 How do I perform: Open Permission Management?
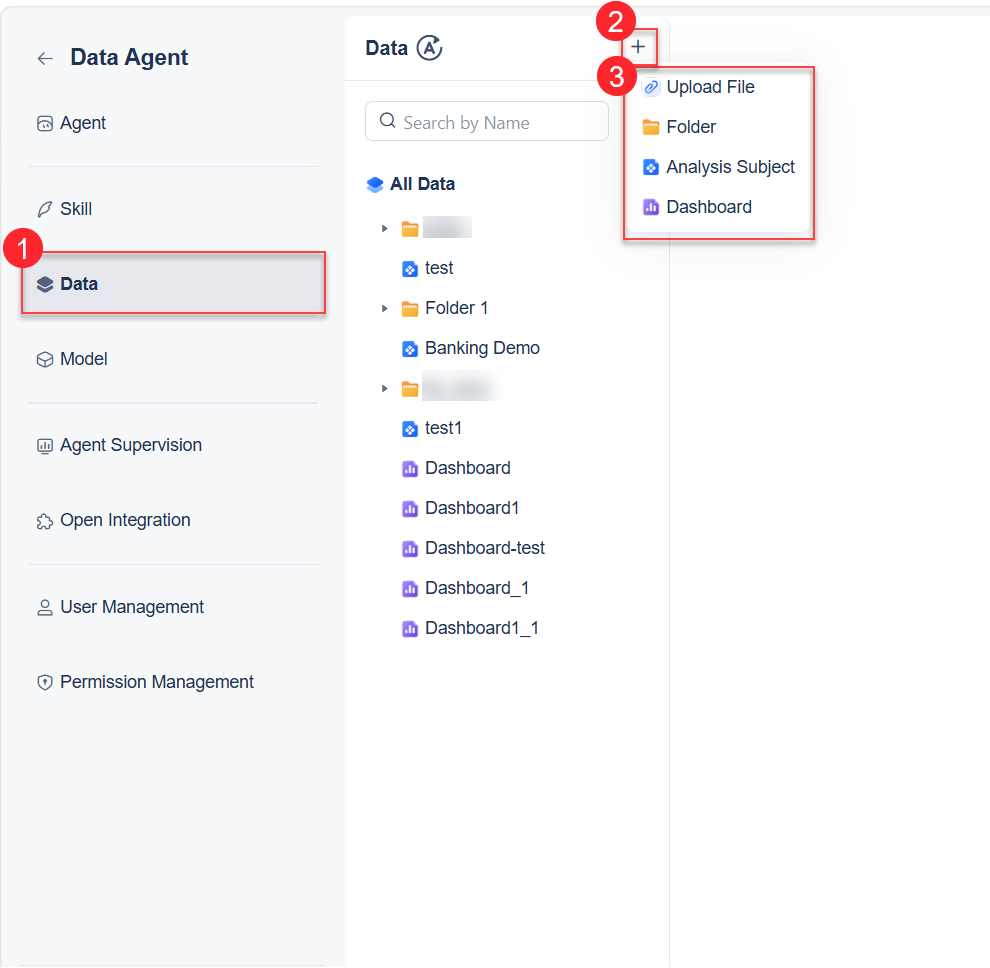point(157,683)
